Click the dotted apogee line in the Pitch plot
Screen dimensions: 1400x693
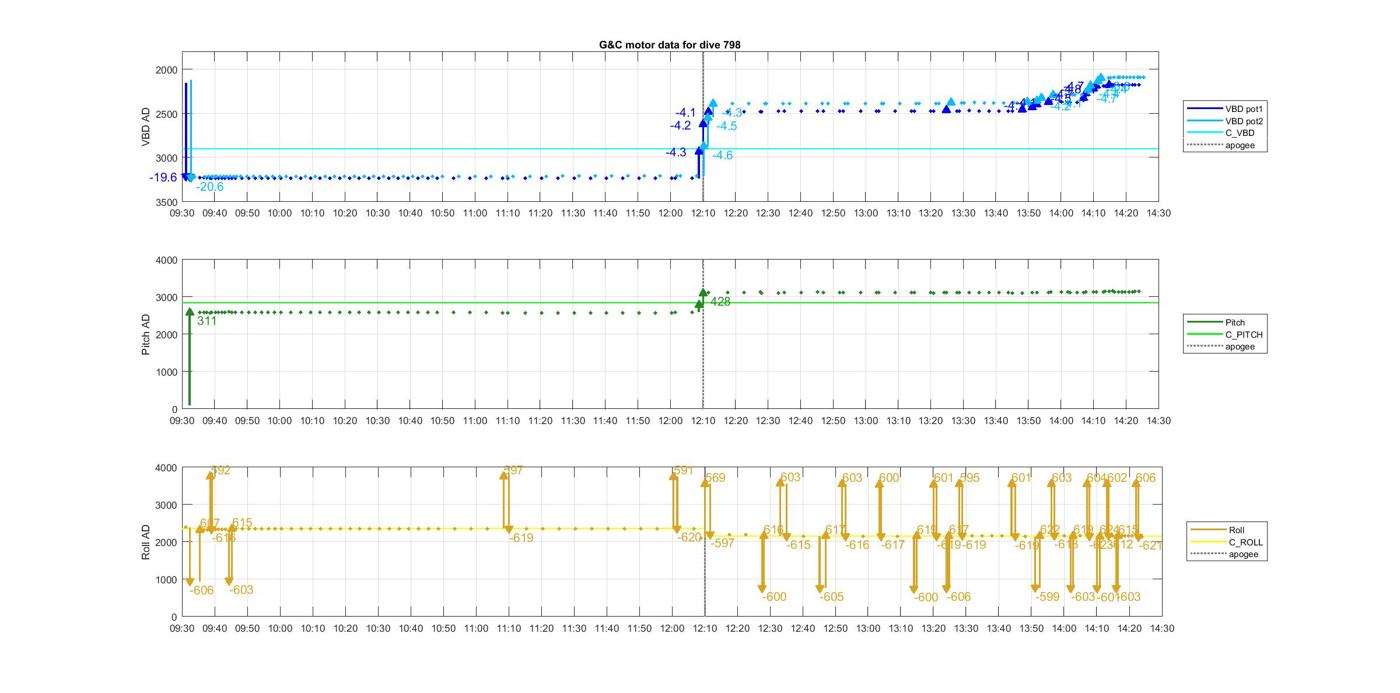click(703, 335)
